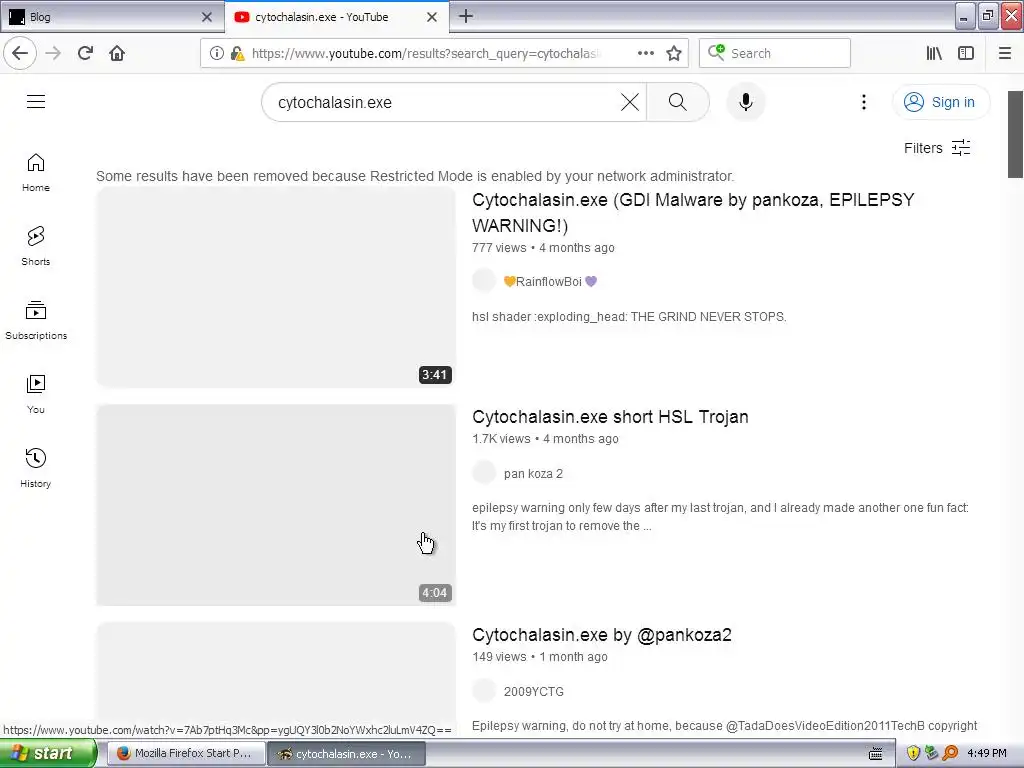The height and width of the screenshot is (768, 1024).
Task: Open Shorts in sidebar
Action: (36, 246)
